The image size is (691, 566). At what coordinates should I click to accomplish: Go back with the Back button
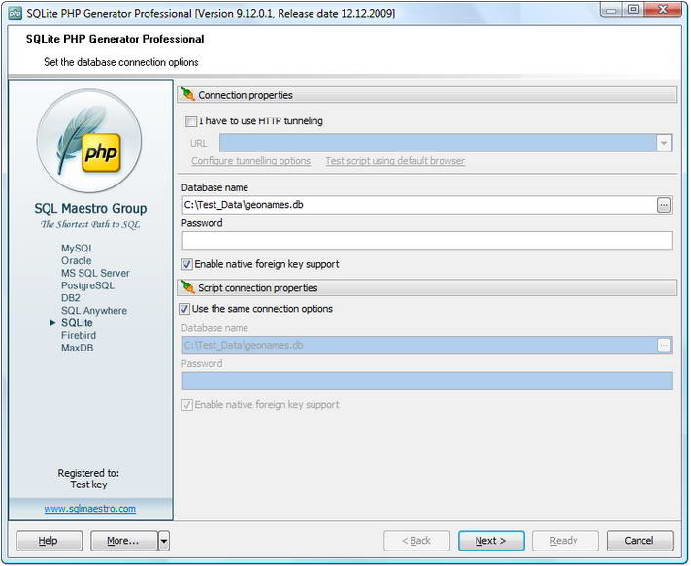(x=416, y=541)
